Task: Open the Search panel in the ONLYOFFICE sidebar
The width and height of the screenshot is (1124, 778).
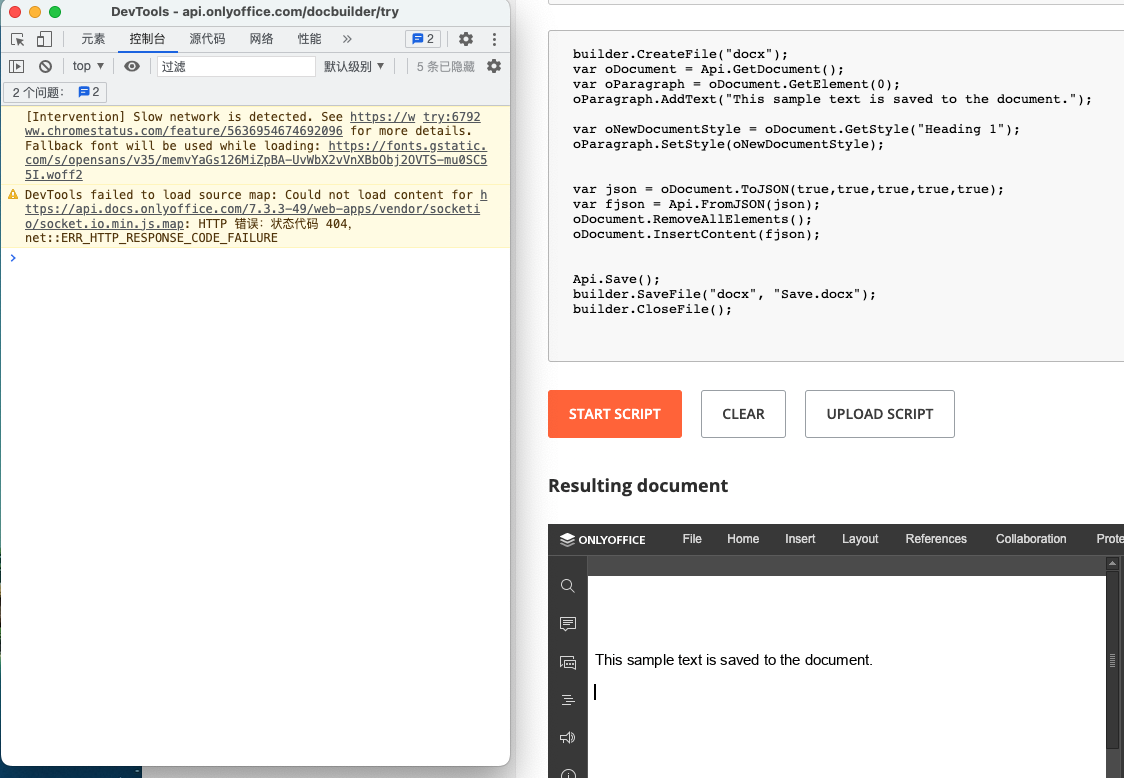Action: (568, 586)
